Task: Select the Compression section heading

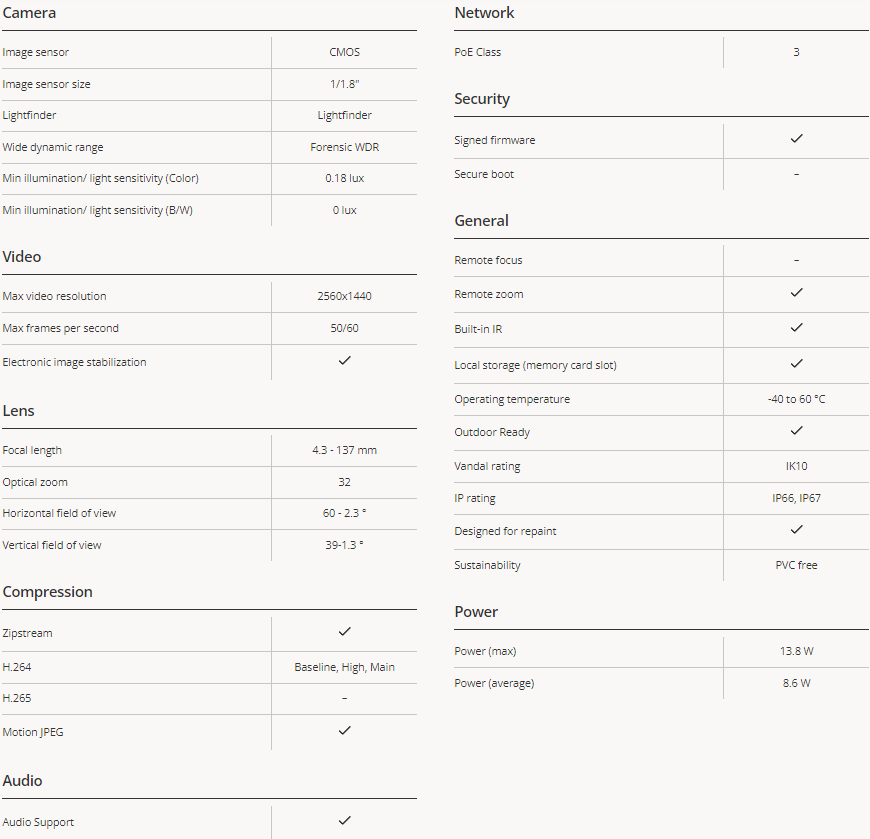Action: coord(47,592)
